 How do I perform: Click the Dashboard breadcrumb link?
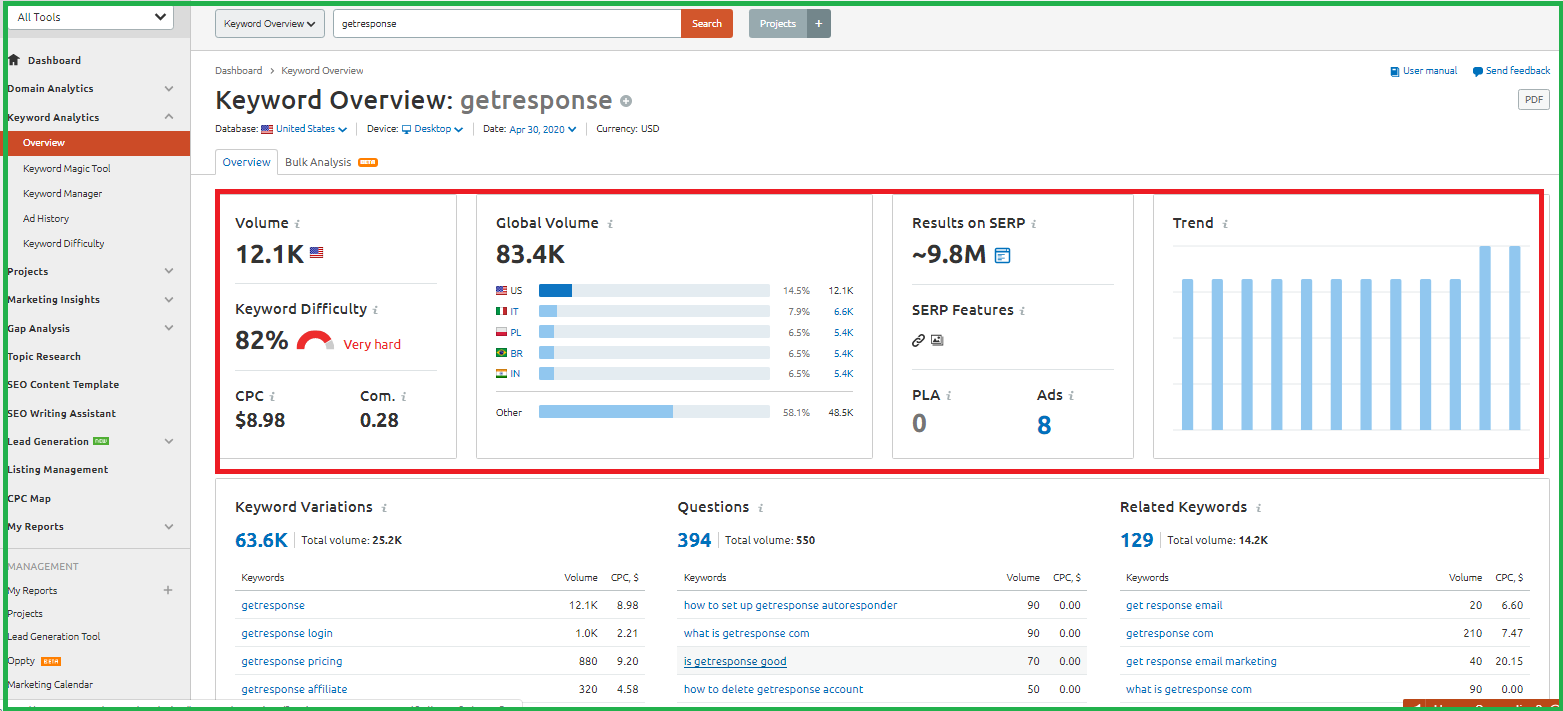click(x=238, y=71)
